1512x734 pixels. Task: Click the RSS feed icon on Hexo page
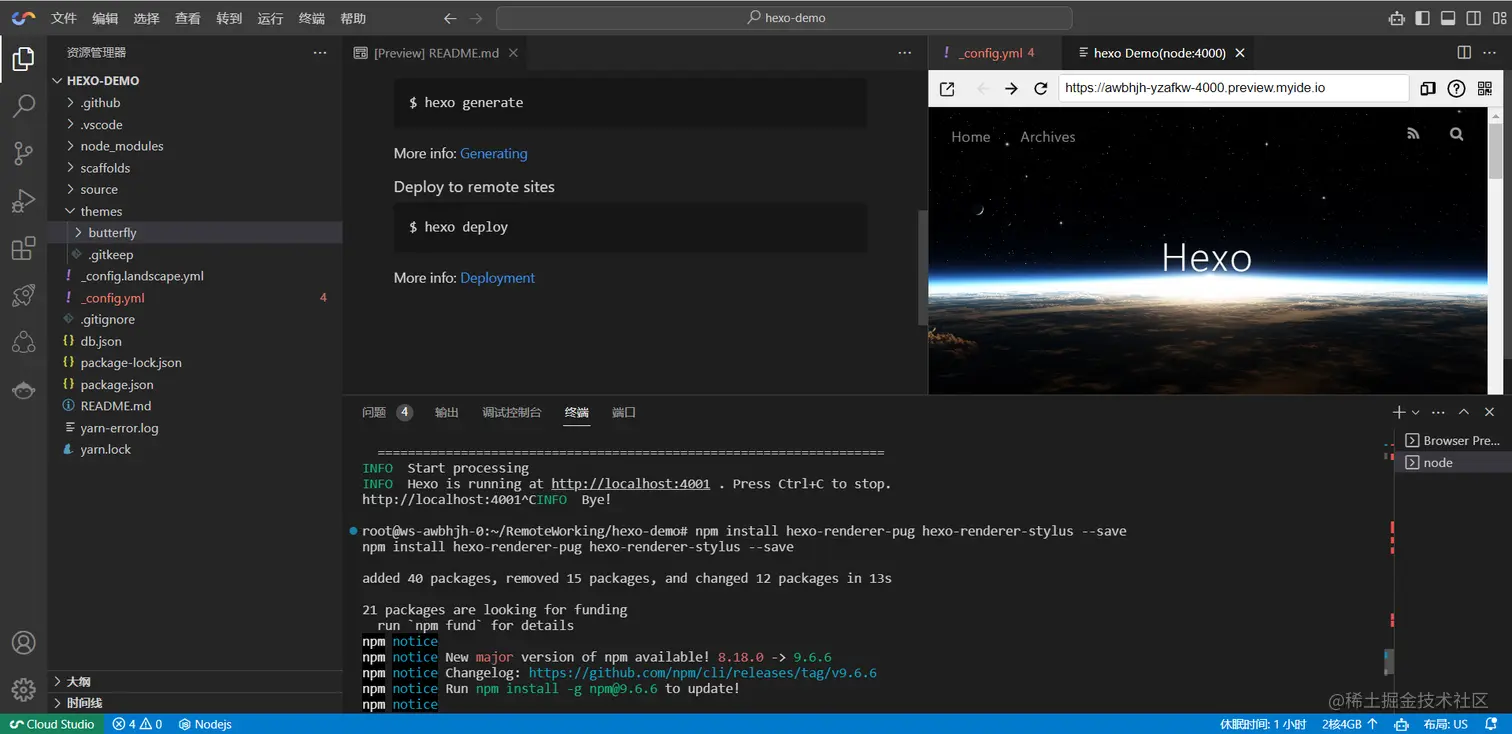[x=1413, y=133]
